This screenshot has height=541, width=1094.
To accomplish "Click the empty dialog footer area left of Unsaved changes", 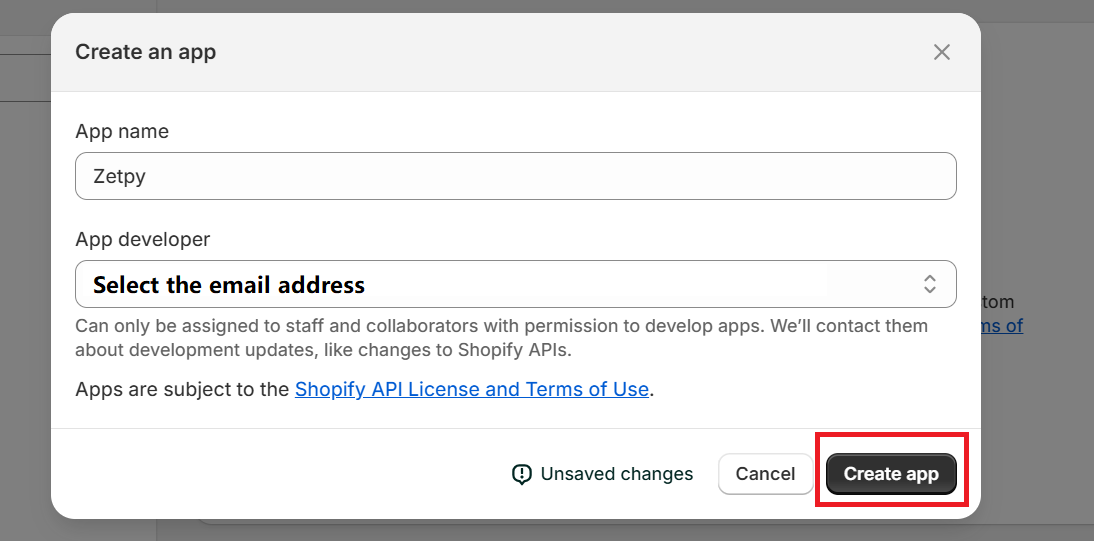I will [x=280, y=474].
